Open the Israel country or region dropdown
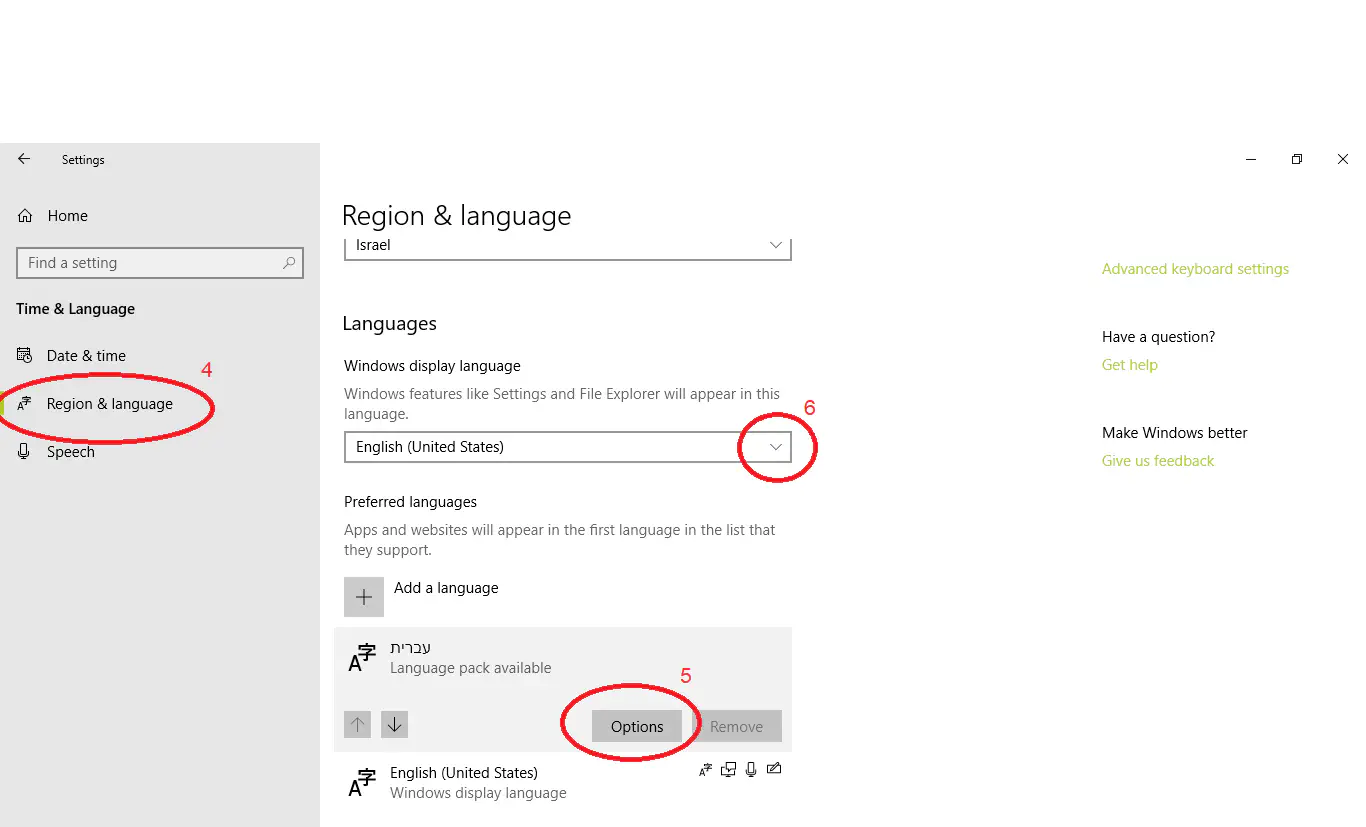 coord(775,245)
